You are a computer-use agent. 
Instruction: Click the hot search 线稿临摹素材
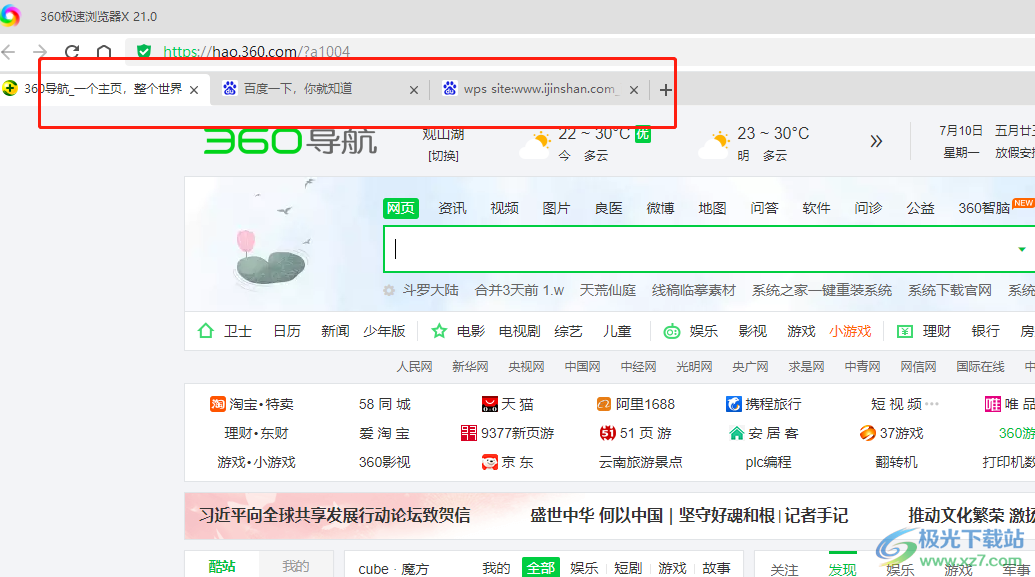pyautogui.click(x=693, y=290)
